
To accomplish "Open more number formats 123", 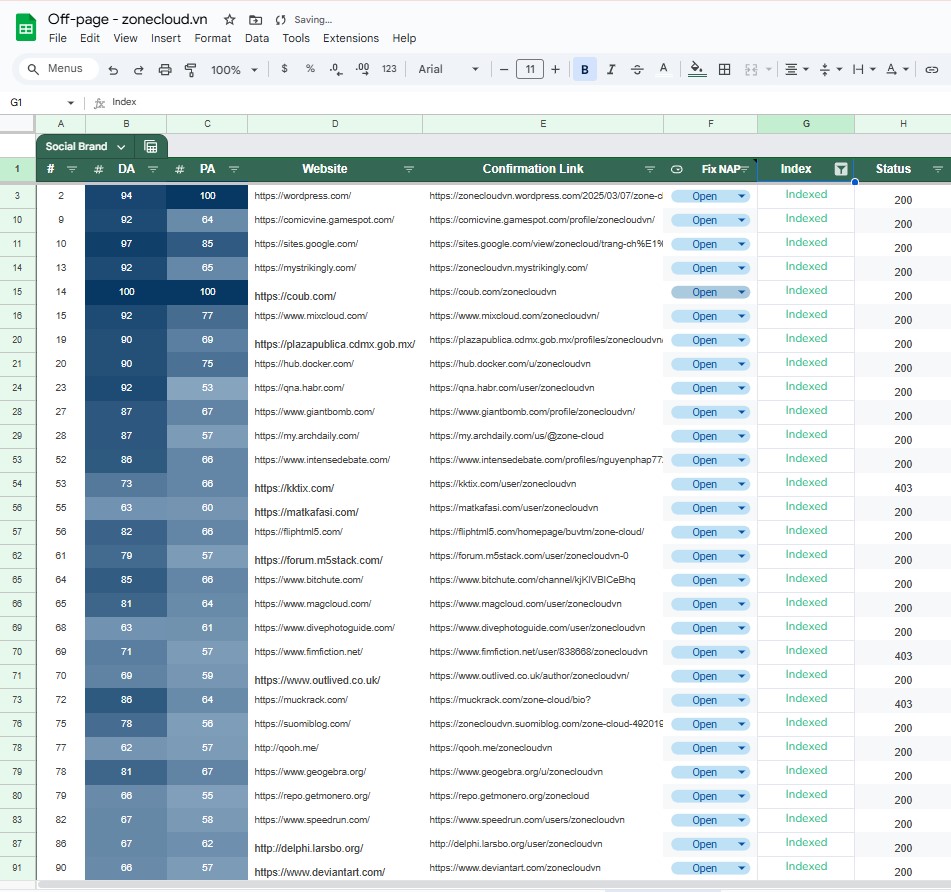I will pyautogui.click(x=389, y=69).
